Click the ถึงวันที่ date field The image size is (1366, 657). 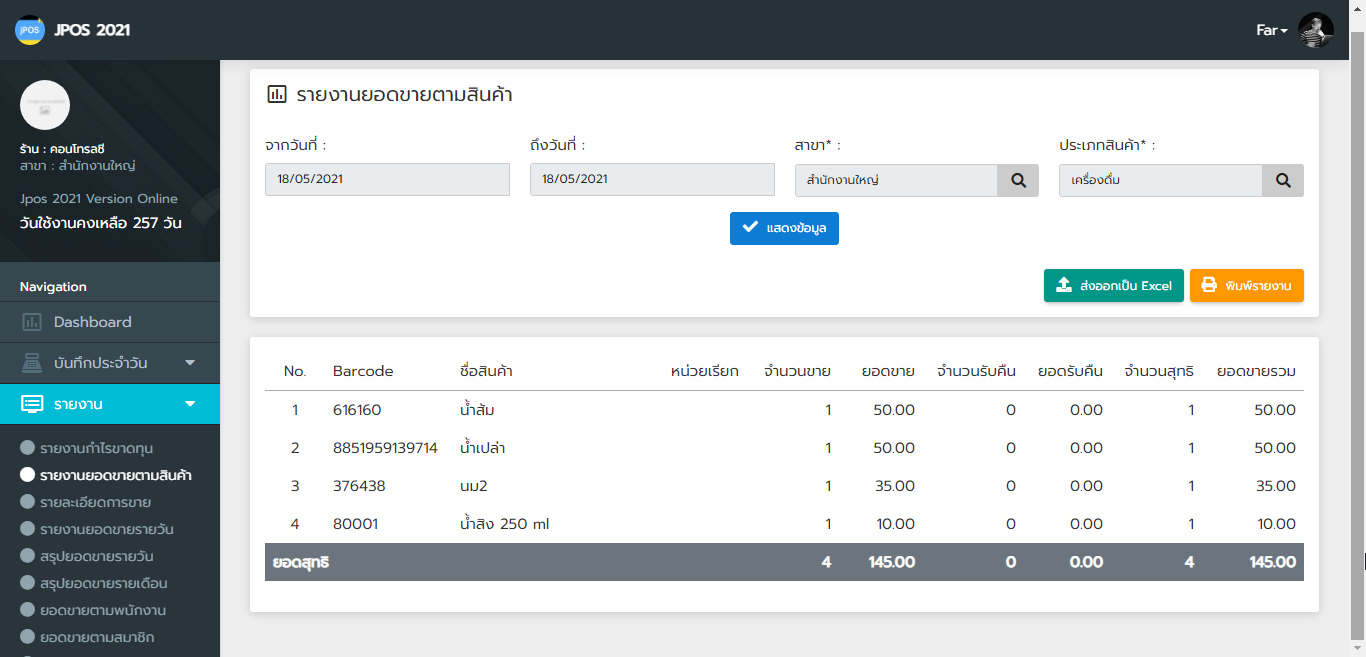[652, 180]
